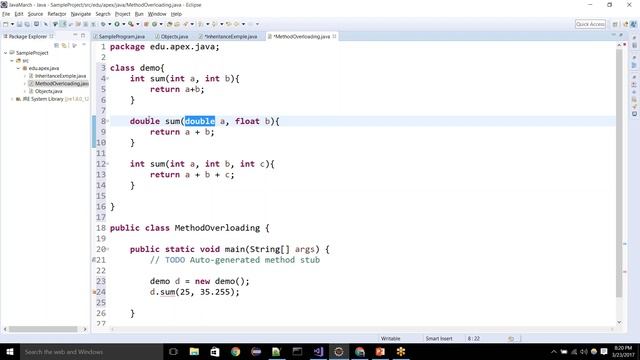Click the green Run toolbar button
The height and width of the screenshot is (360, 640).
click(117, 24)
